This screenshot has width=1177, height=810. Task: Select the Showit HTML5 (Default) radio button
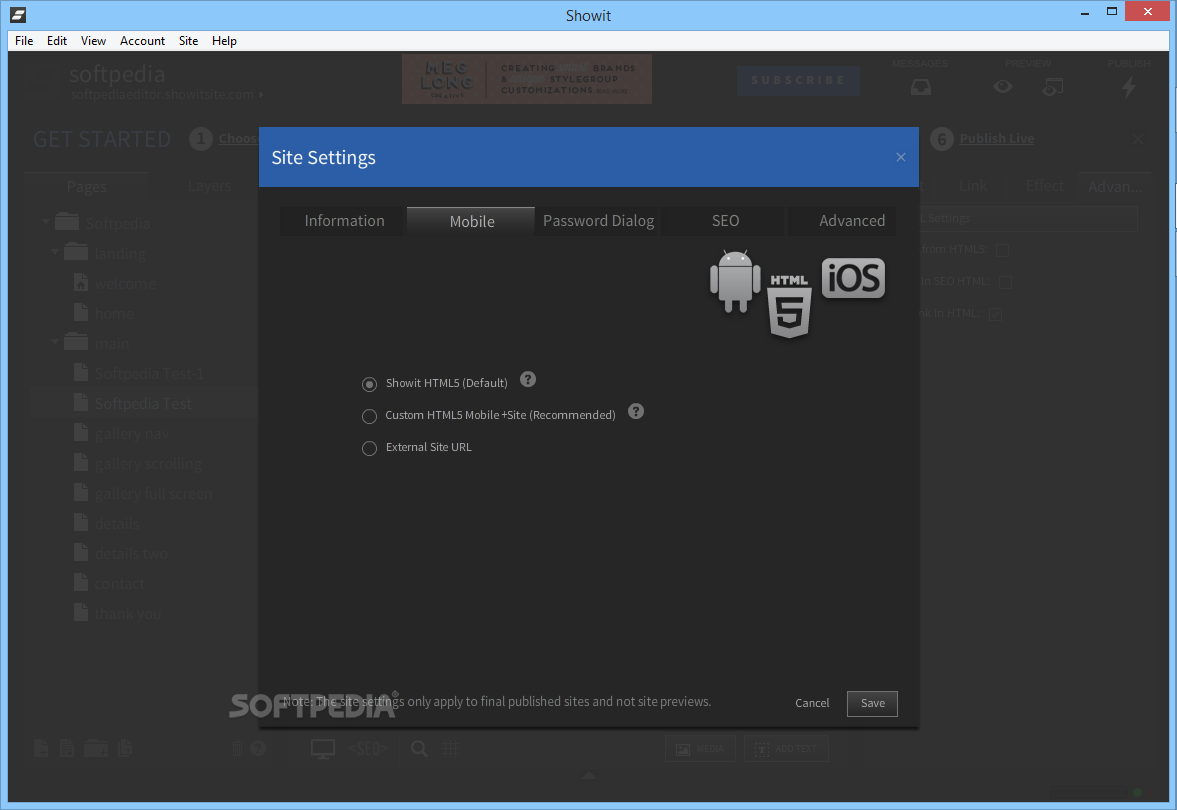(x=369, y=384)
